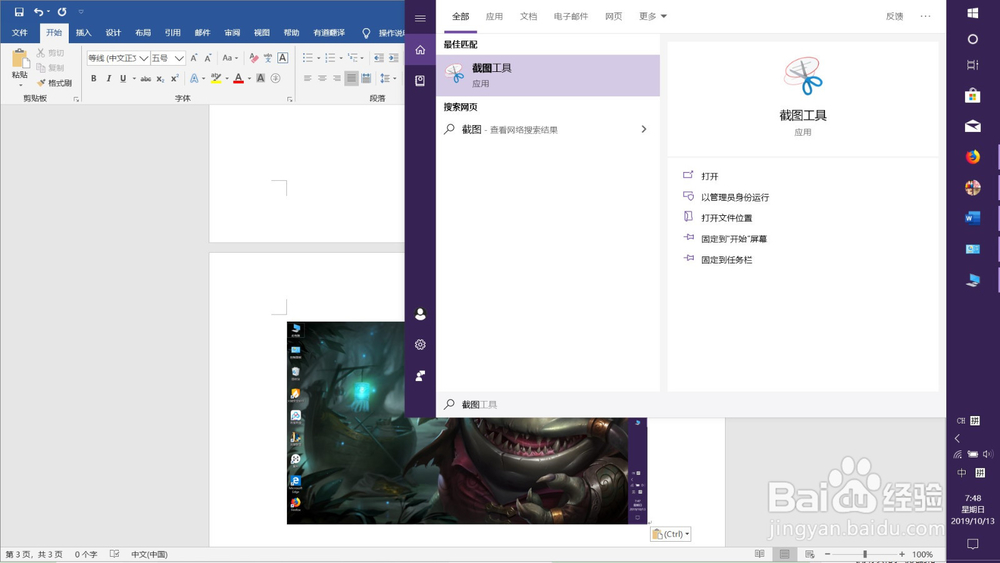Increase font size with the grow font icon
1000x563 pixels.
(194, 58)
